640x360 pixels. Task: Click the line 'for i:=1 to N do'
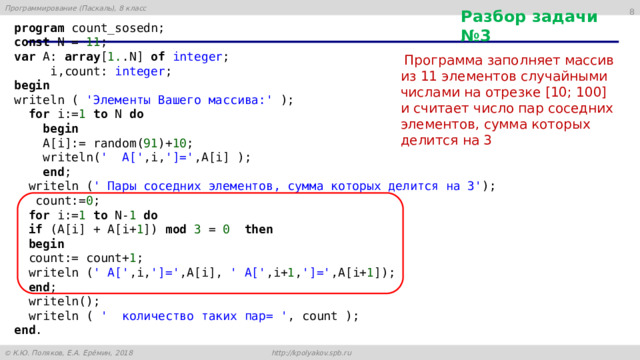pyautogui.click(x=86, y=114)
